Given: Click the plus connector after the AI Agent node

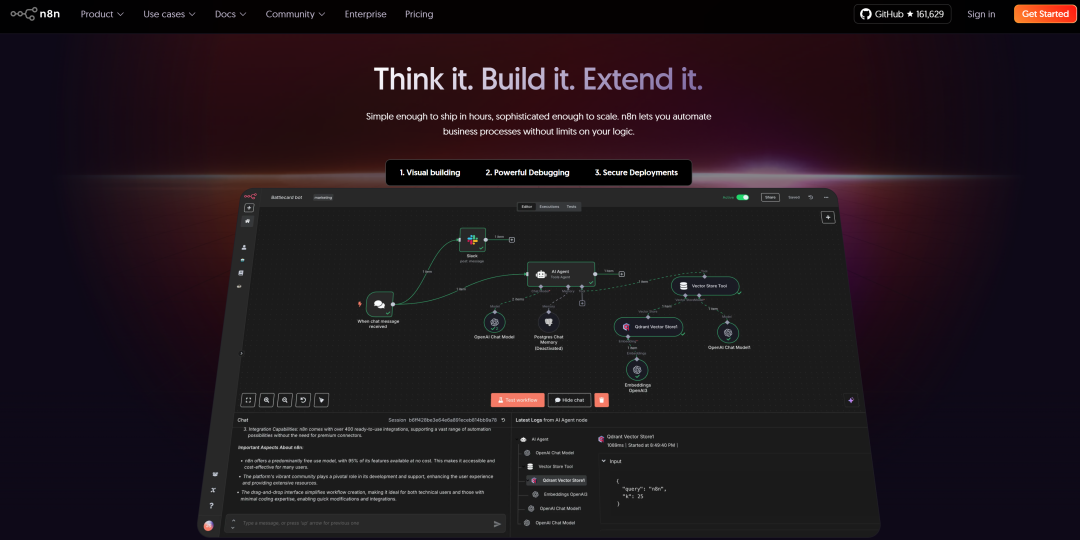Looking at the screenshot, I should pyautogui.click(x=621, y=273).
